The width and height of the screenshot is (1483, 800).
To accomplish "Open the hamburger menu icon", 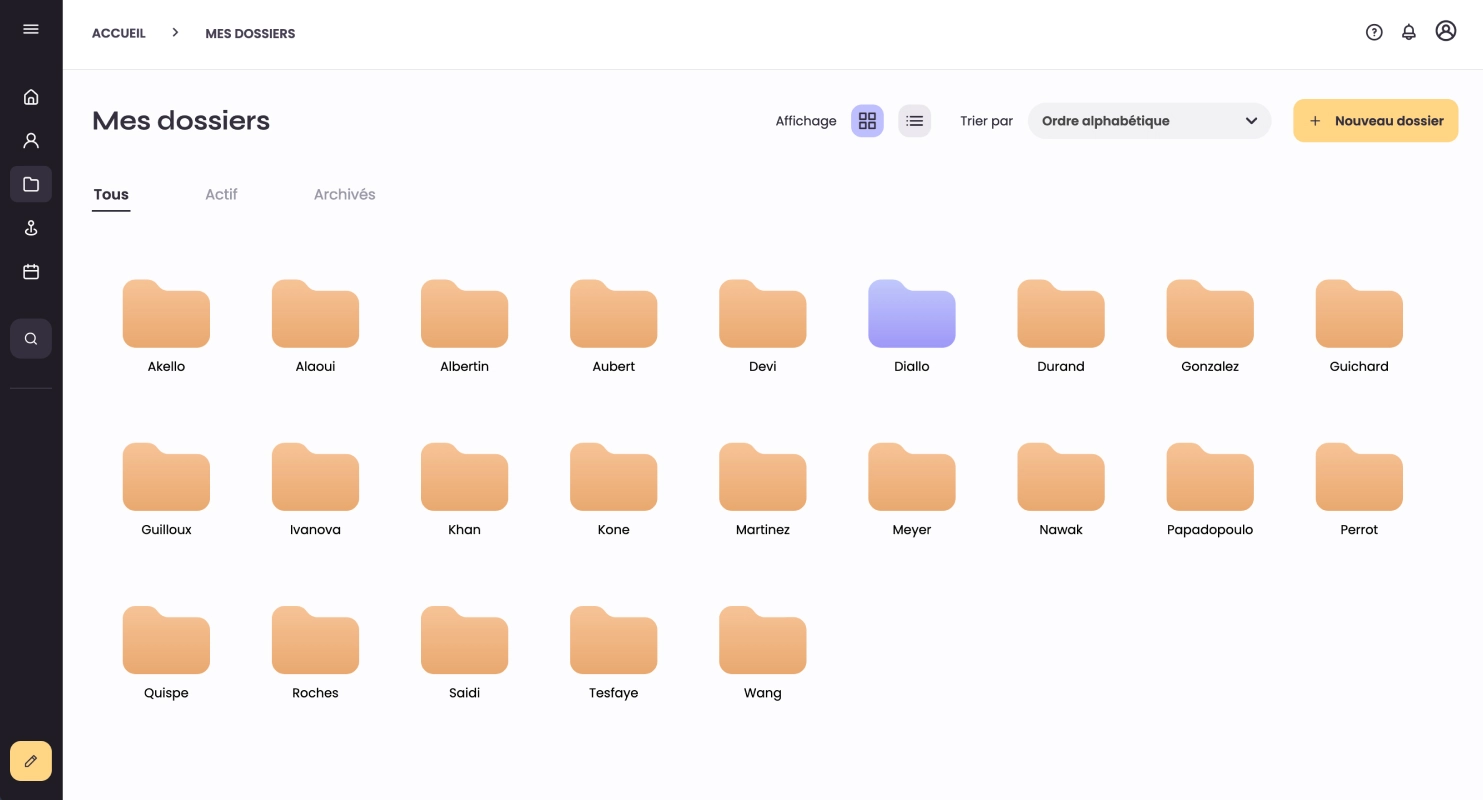I will click(x=31, y=29).
